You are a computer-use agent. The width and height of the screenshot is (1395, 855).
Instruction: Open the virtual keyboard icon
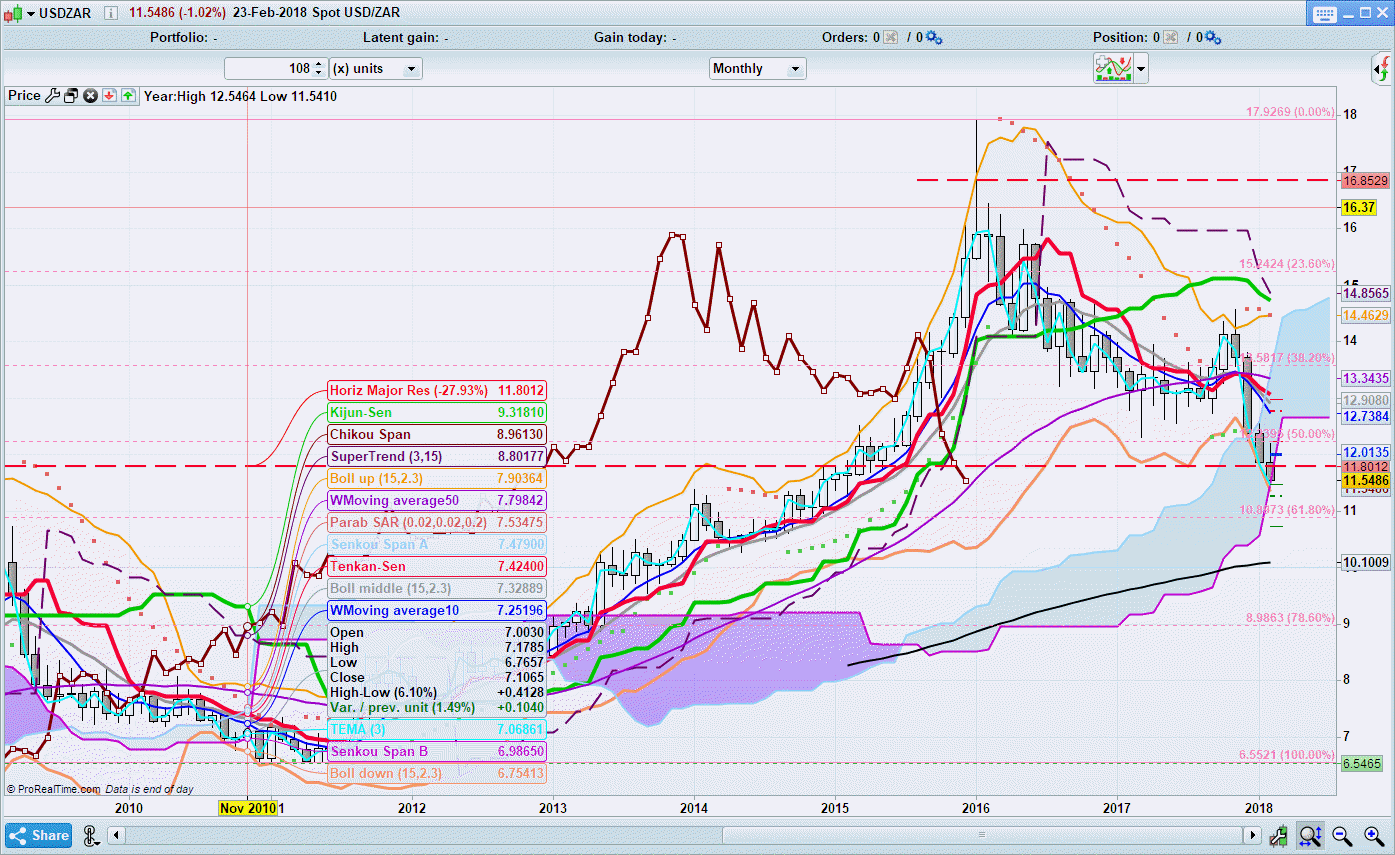[x=1325, y=14]
